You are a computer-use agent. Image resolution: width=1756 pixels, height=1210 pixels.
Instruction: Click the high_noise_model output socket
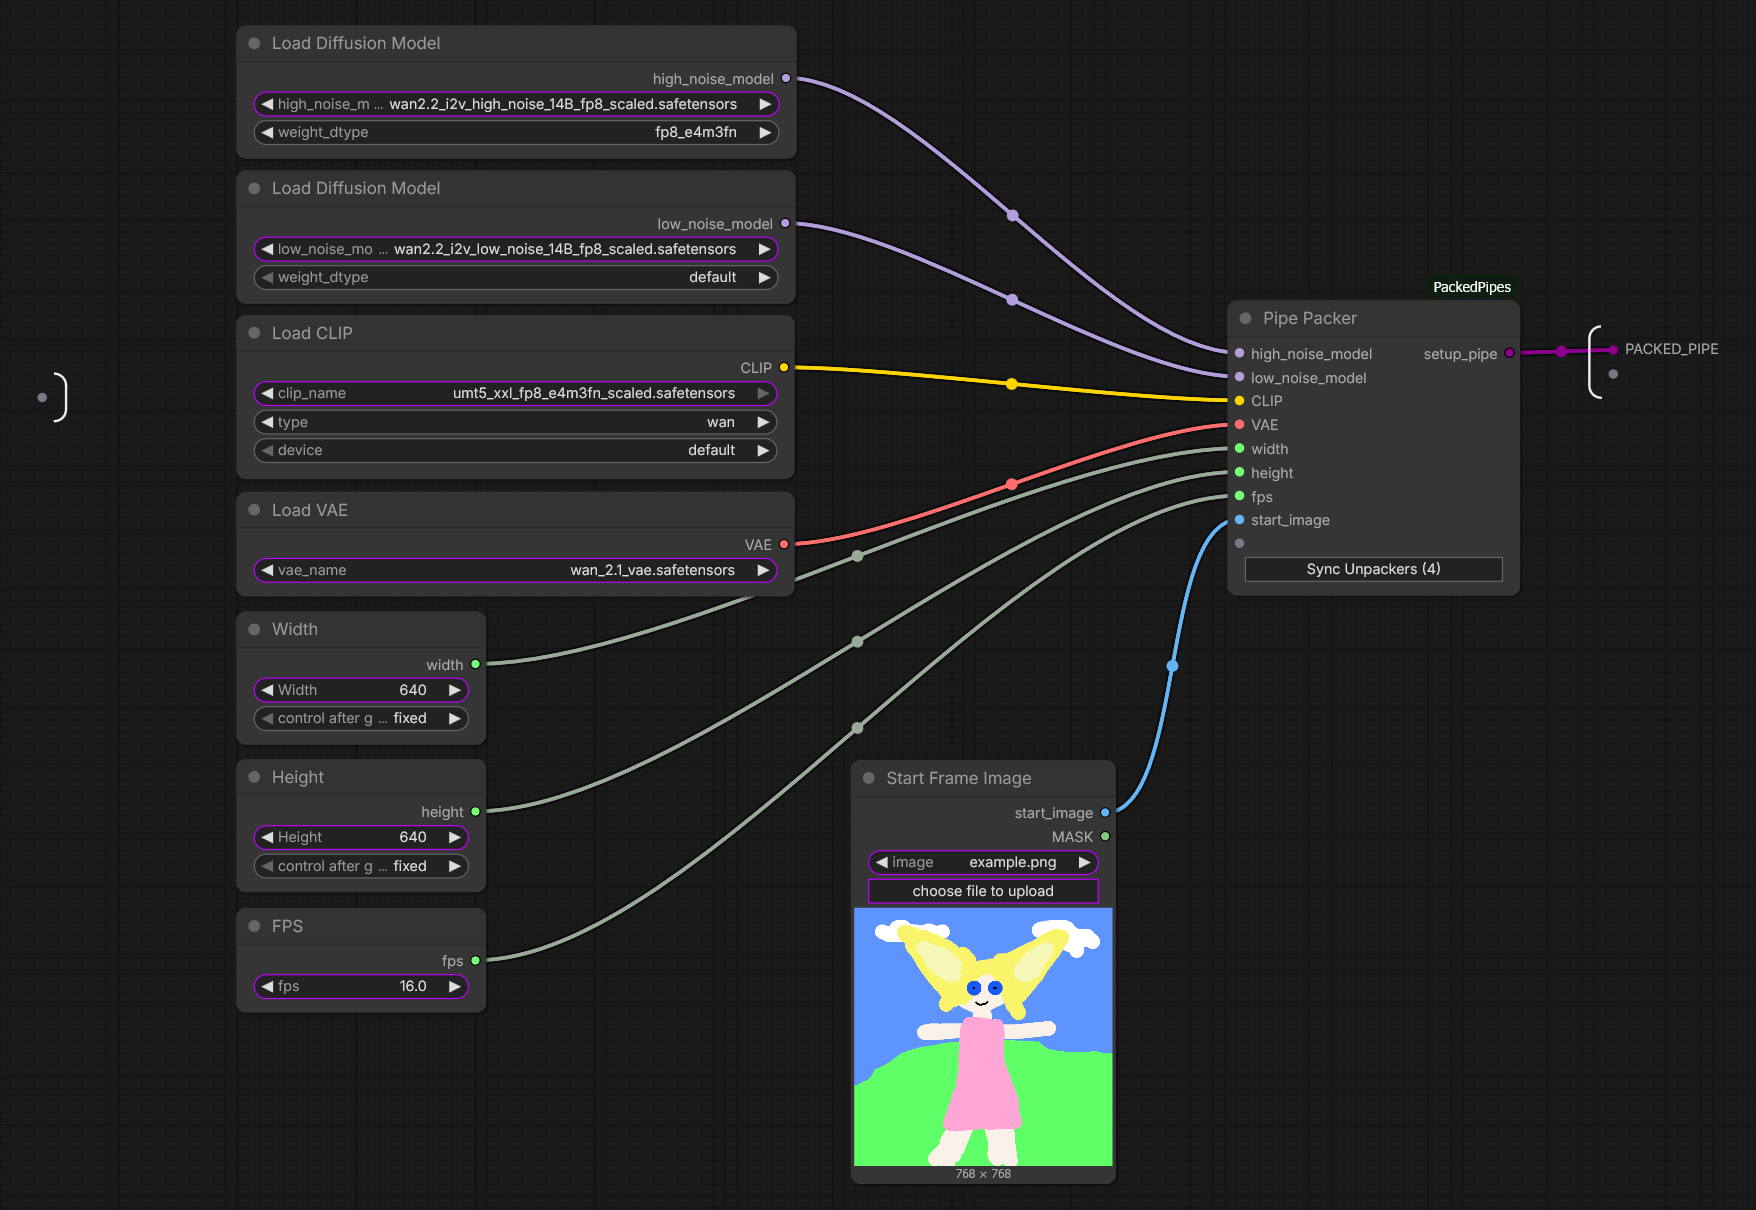[x=786, y=78]
